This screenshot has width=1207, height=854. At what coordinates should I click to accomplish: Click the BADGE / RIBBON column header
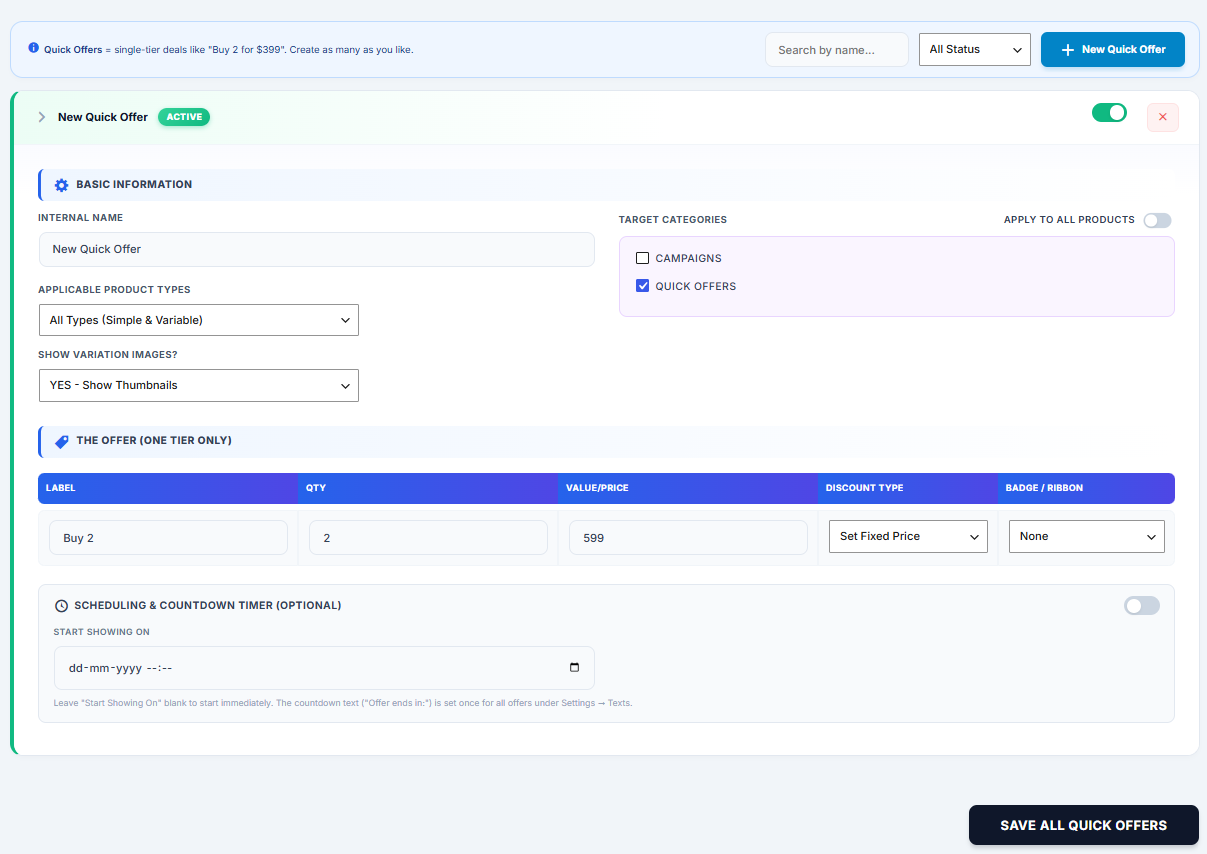(x=1044, y=488)
